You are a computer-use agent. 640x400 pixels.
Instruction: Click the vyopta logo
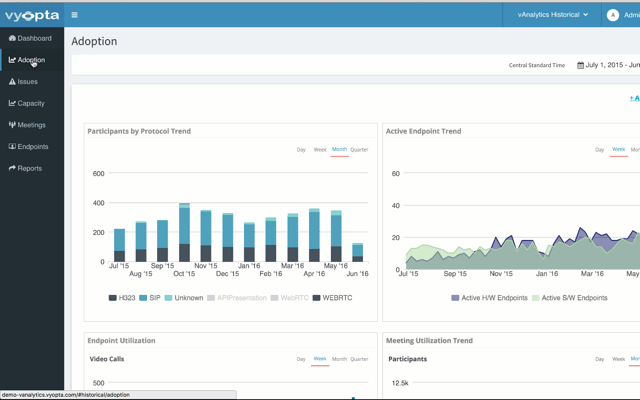(x=32, y=15)
